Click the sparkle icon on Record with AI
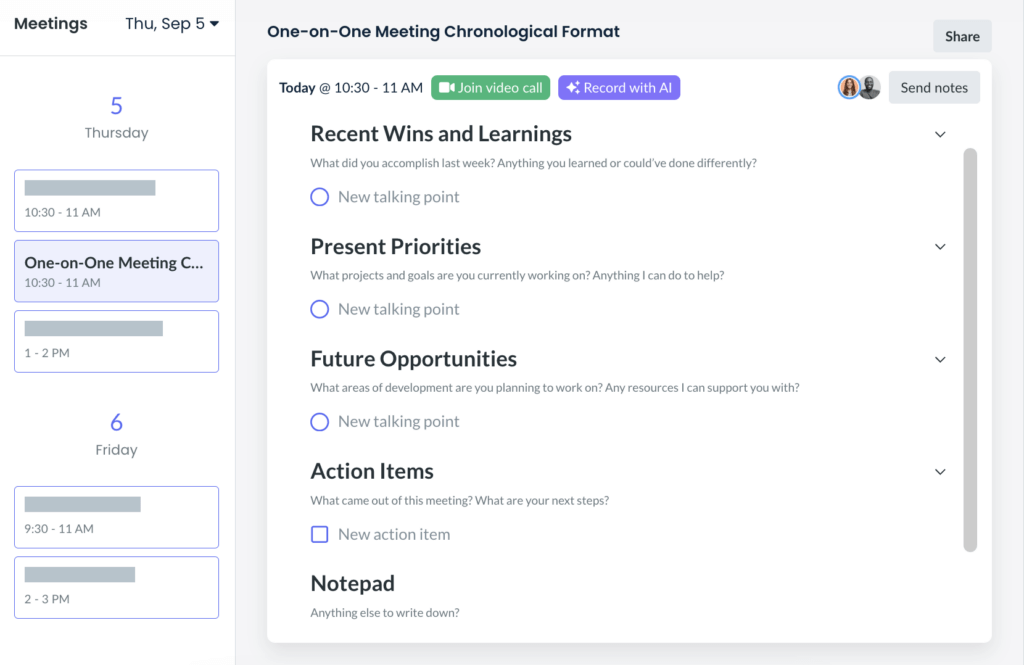This screenshot has height=665, width=1024. 573,88
